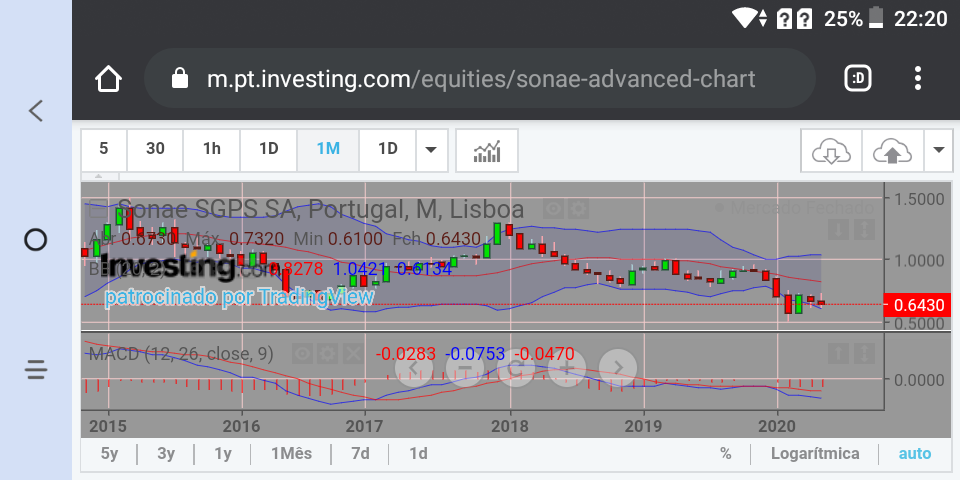Click the MACD (12, 26, close, 9) label

point(181,353)
